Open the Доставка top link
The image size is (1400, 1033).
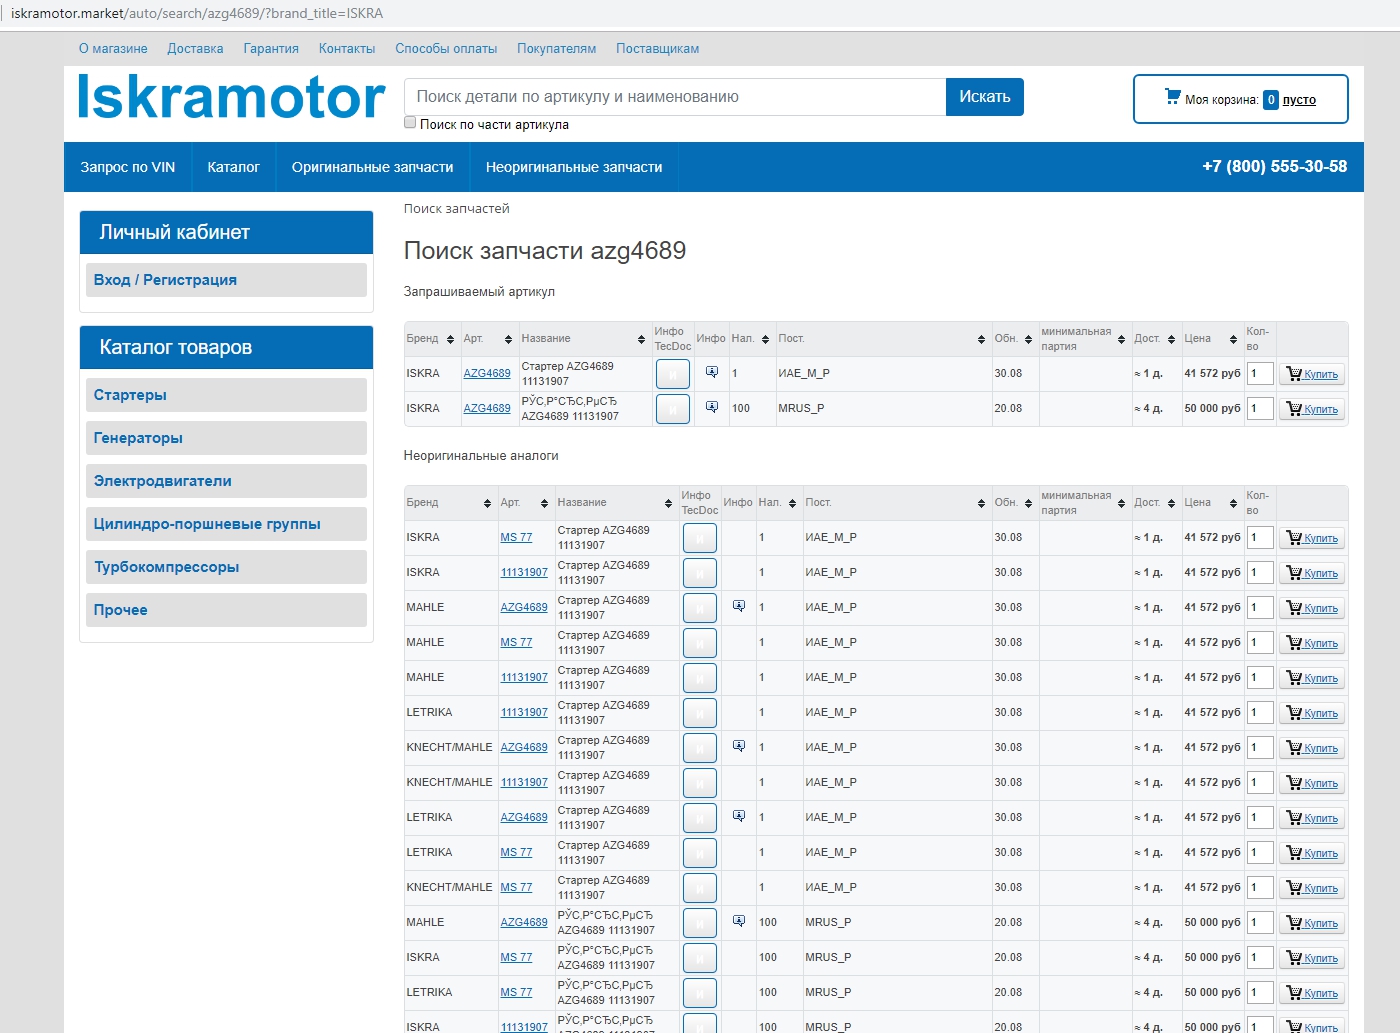pos(195,48)
